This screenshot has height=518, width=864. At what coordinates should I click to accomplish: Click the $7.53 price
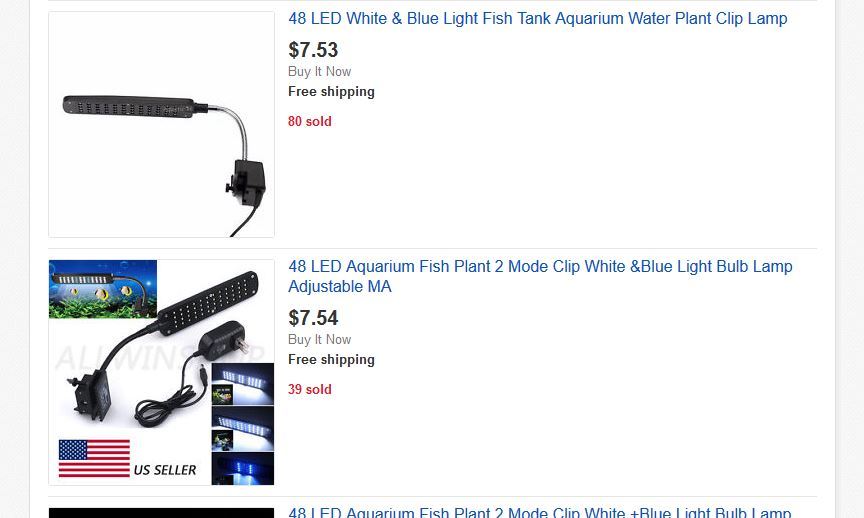(313, 50)
